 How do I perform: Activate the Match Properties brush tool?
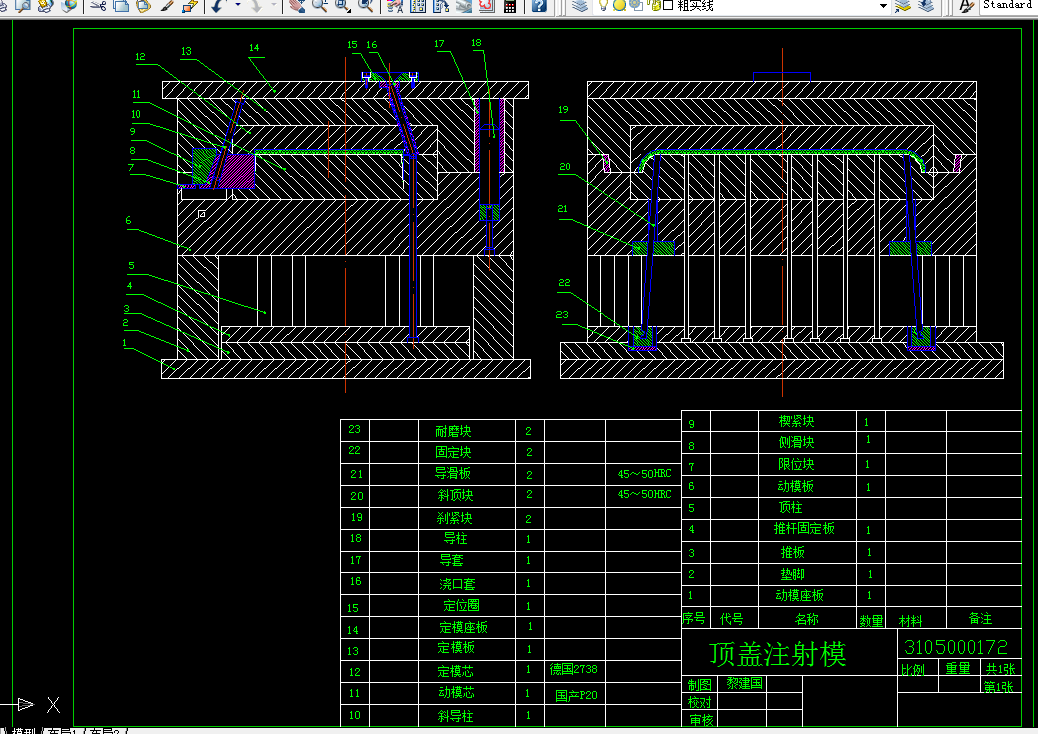click(x=167, y=6)
